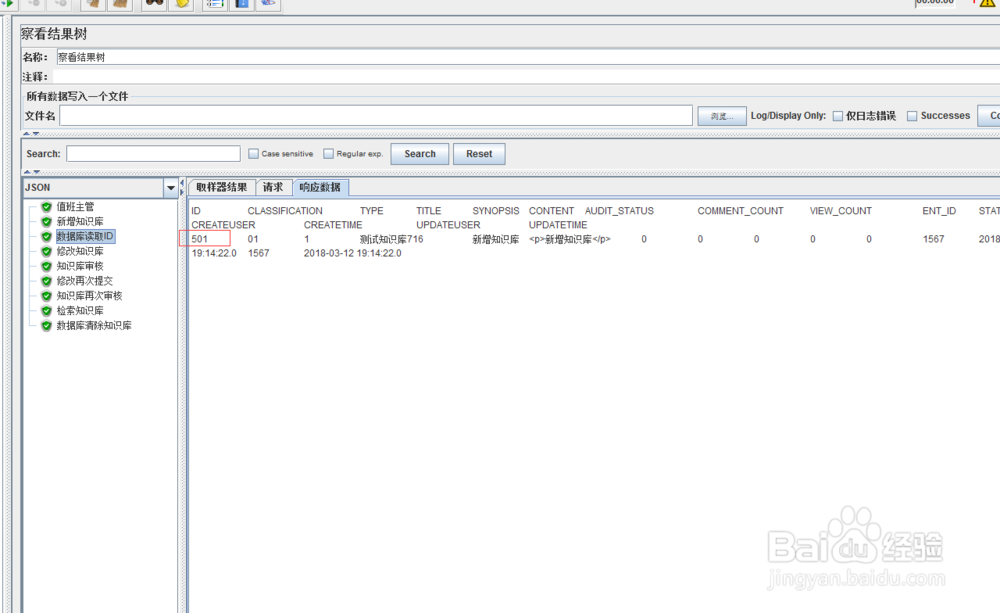1000x613 pixels.
Task: Open the blue Help toolbar icon
Action: (242, 4)
